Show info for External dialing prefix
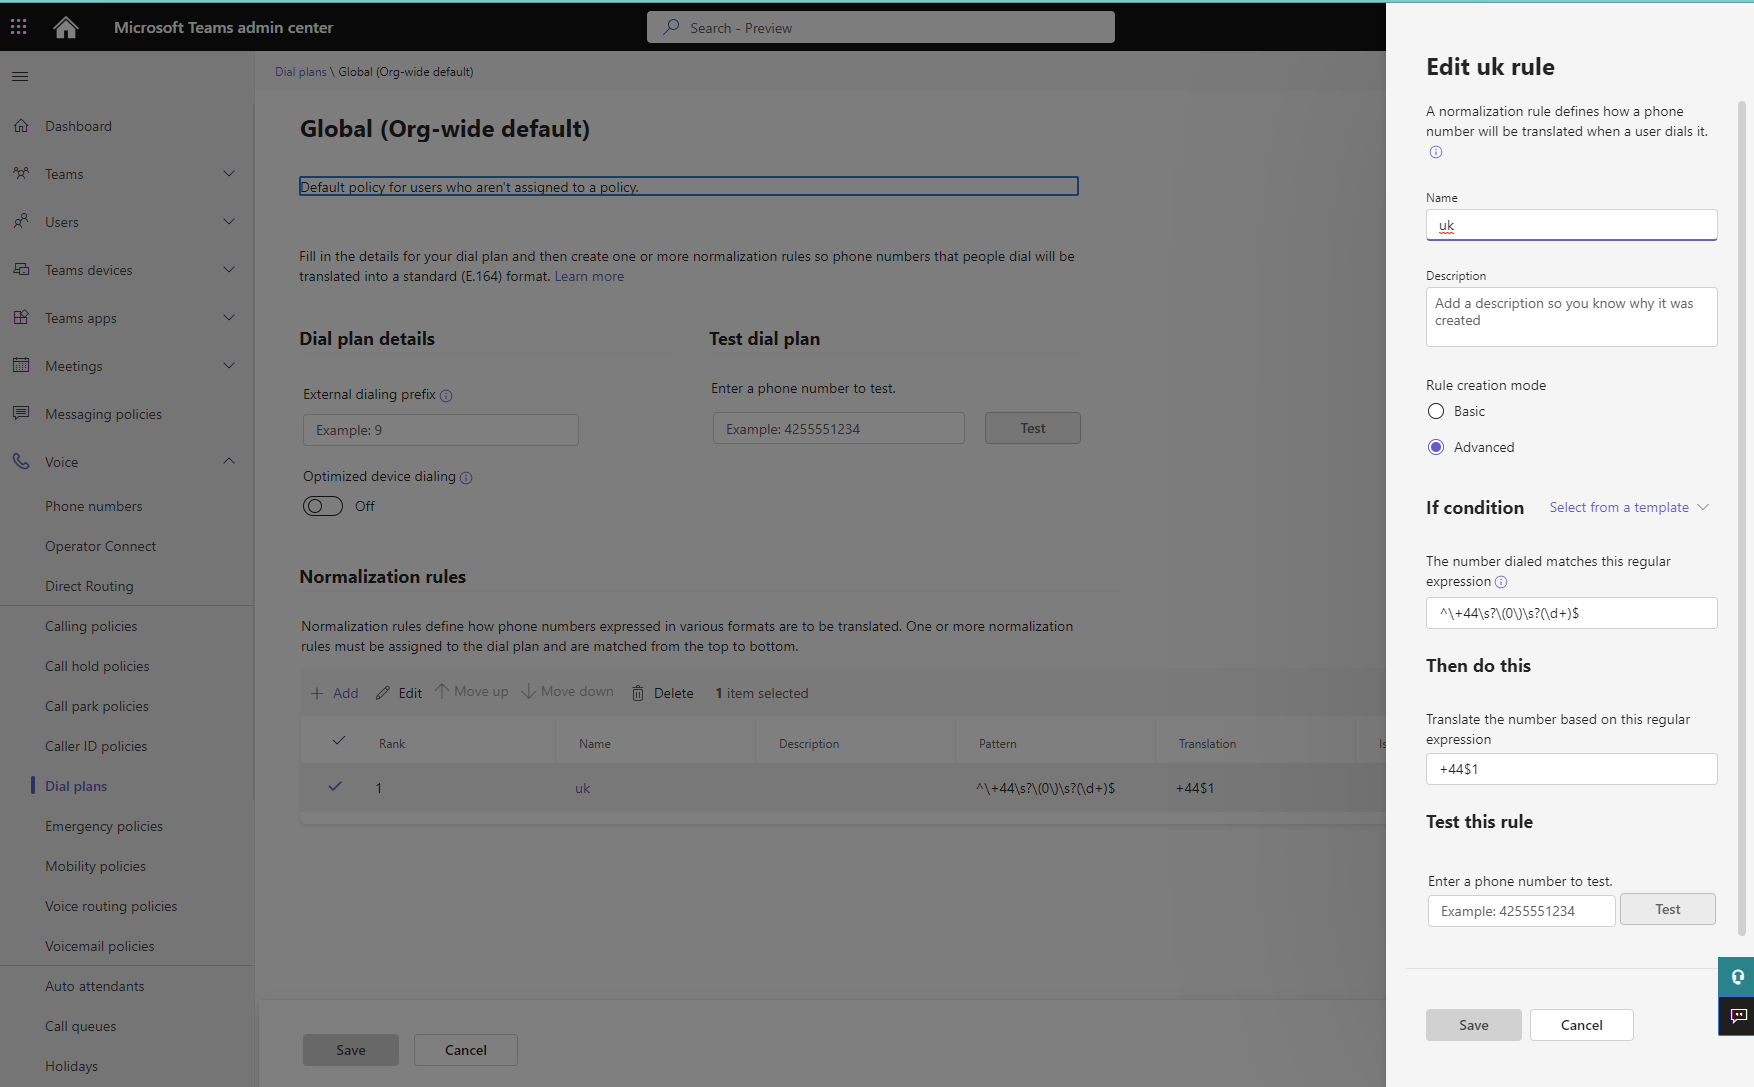This screenshot has height=1087, width=1754. point(446,396)
